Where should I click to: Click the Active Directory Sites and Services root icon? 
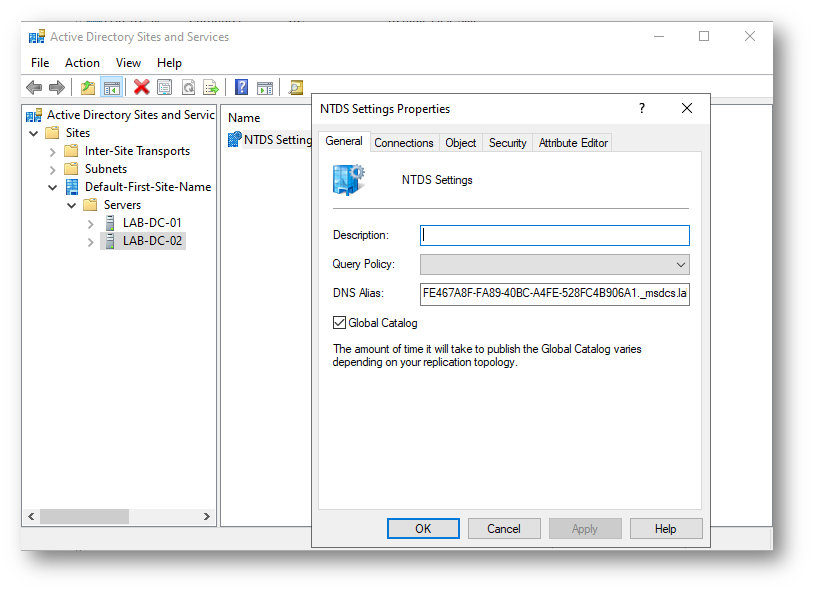34,115
